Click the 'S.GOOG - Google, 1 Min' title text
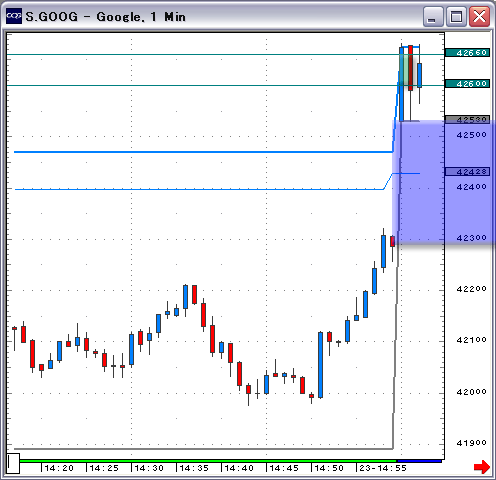This screenshot has width=496, height=480. [x=105, y=17]
